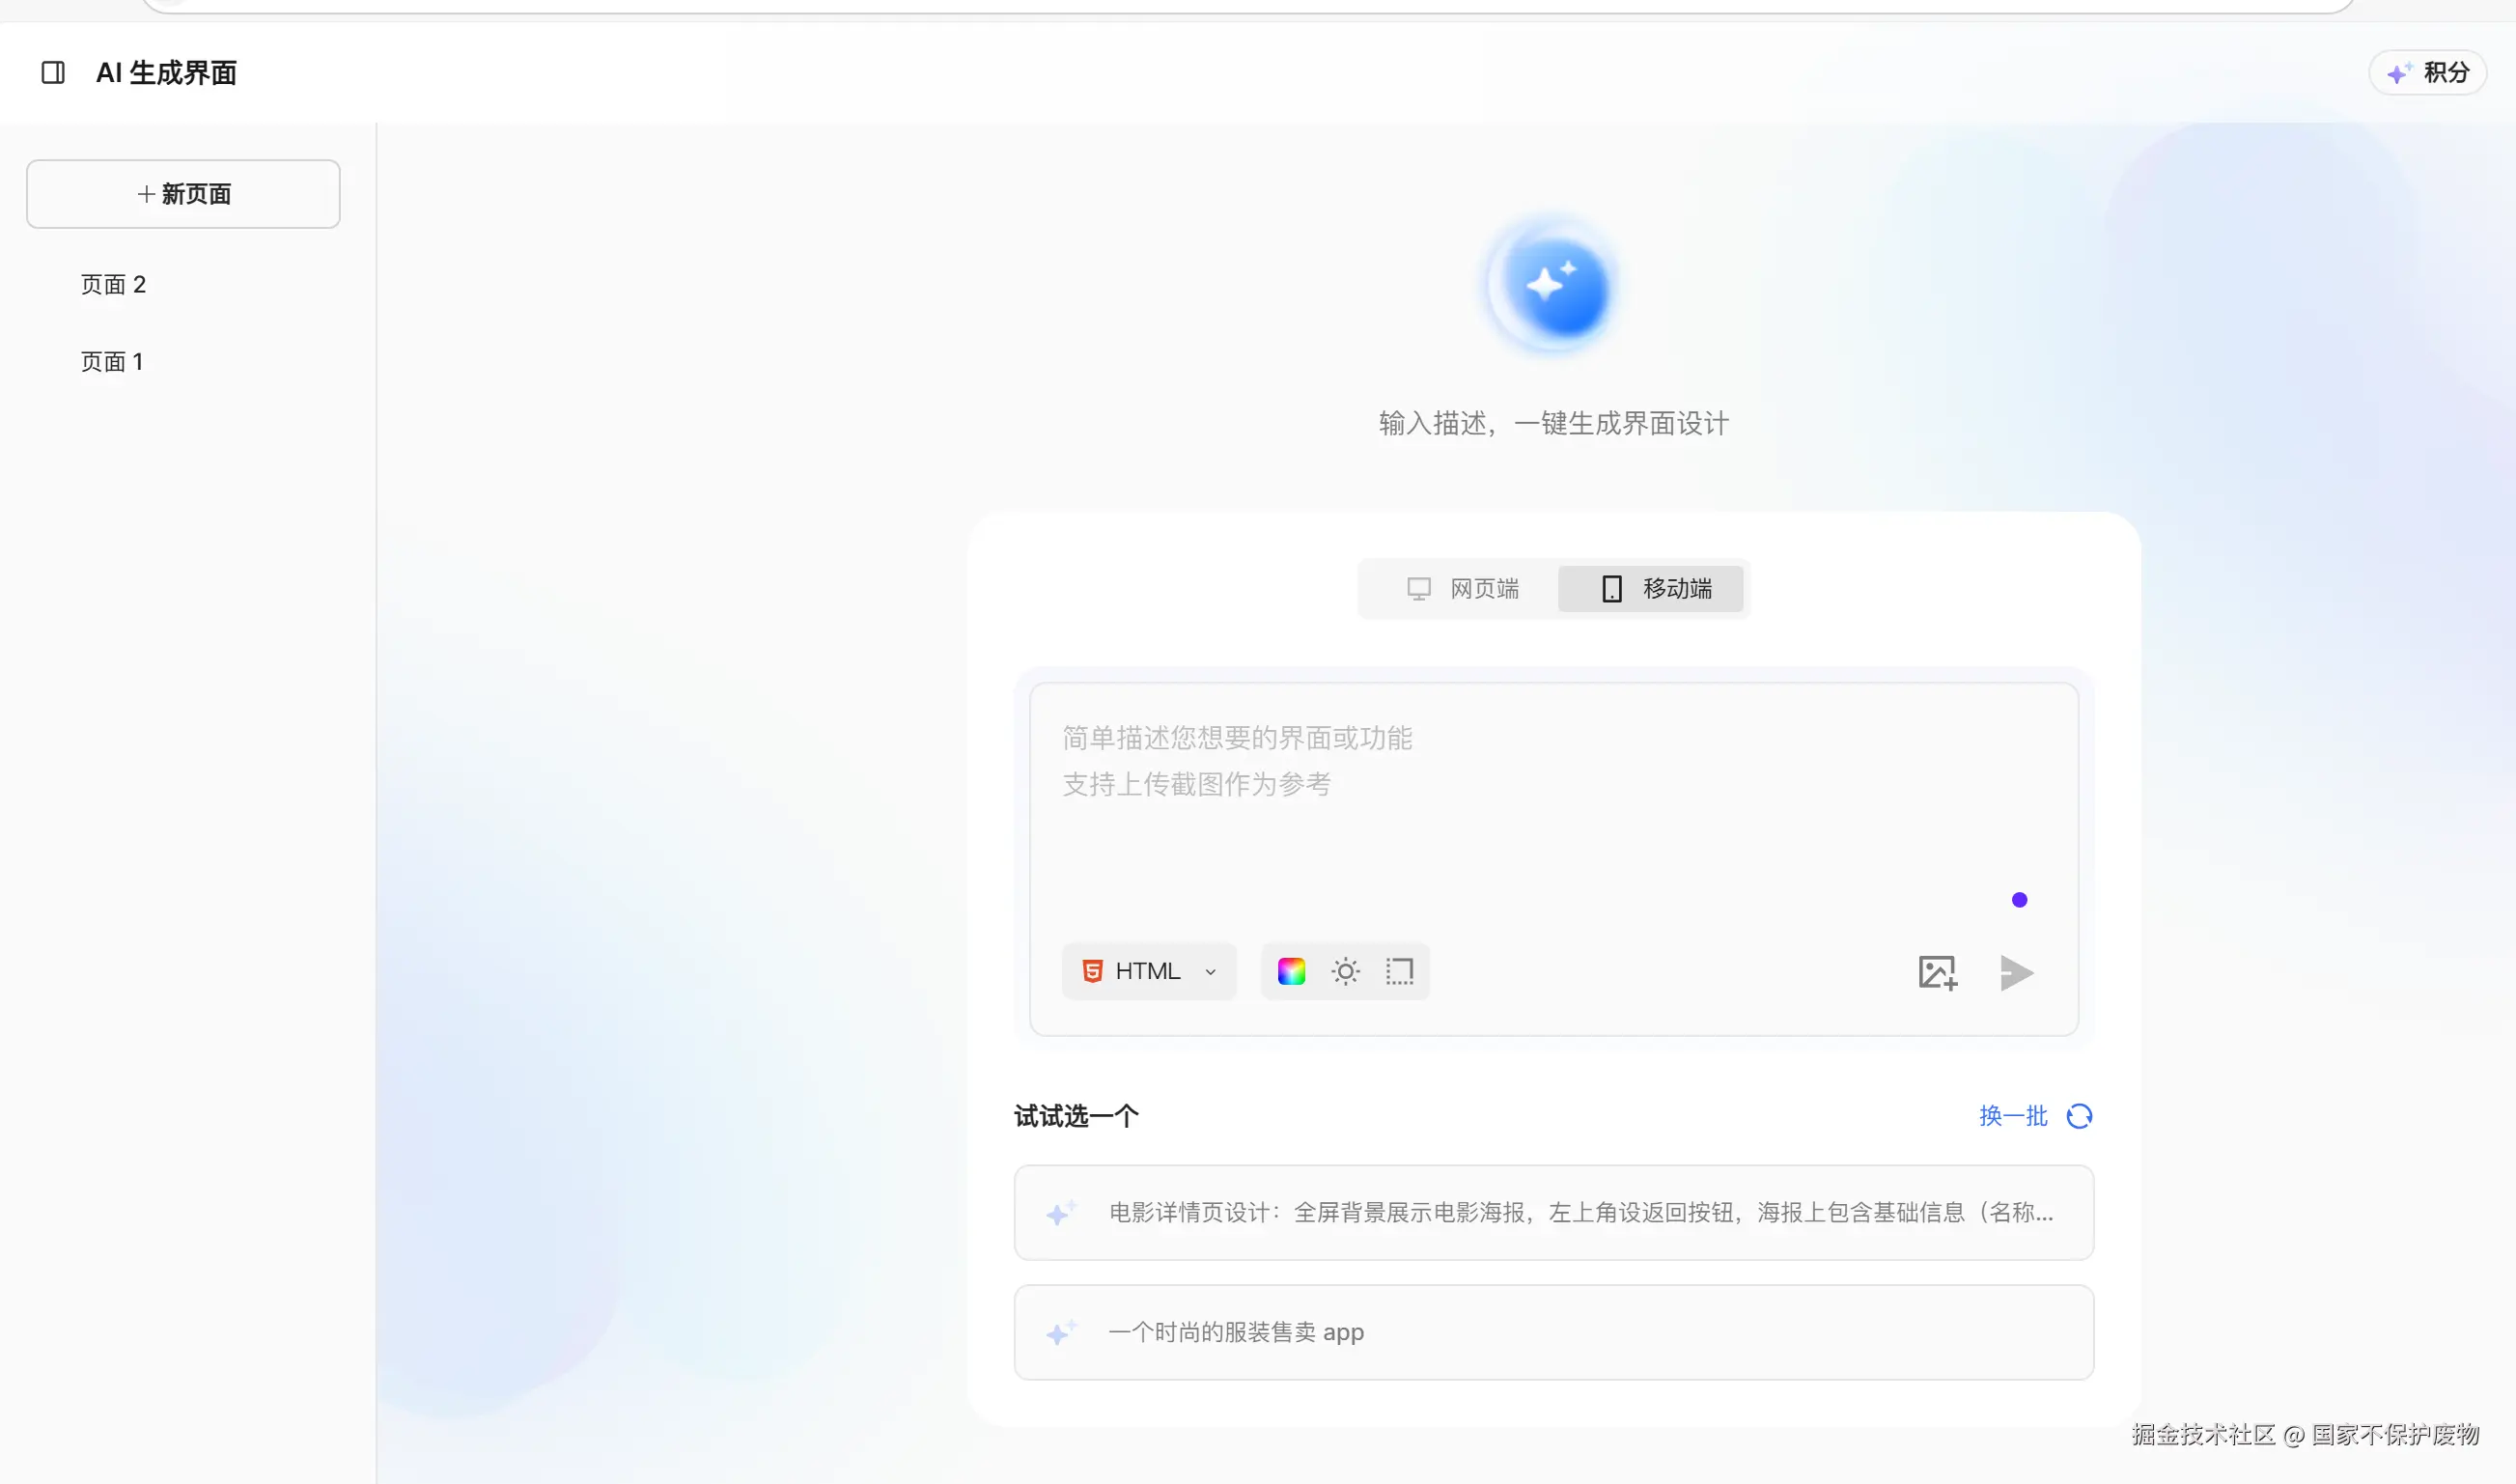Click the 换一批 link
The width and height of the screenshot is (2516, 1484).
pyautogui.click(x=2013, y=1116)
